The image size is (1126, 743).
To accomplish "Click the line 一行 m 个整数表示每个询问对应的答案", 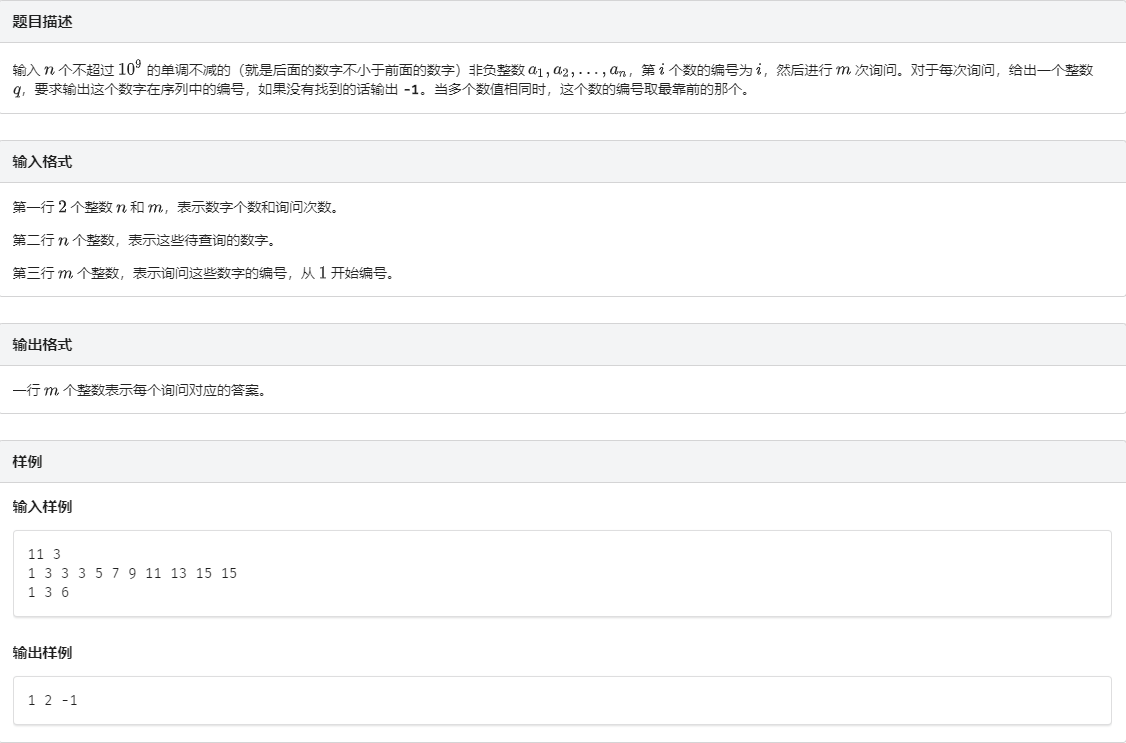I will tap(139, 391).
